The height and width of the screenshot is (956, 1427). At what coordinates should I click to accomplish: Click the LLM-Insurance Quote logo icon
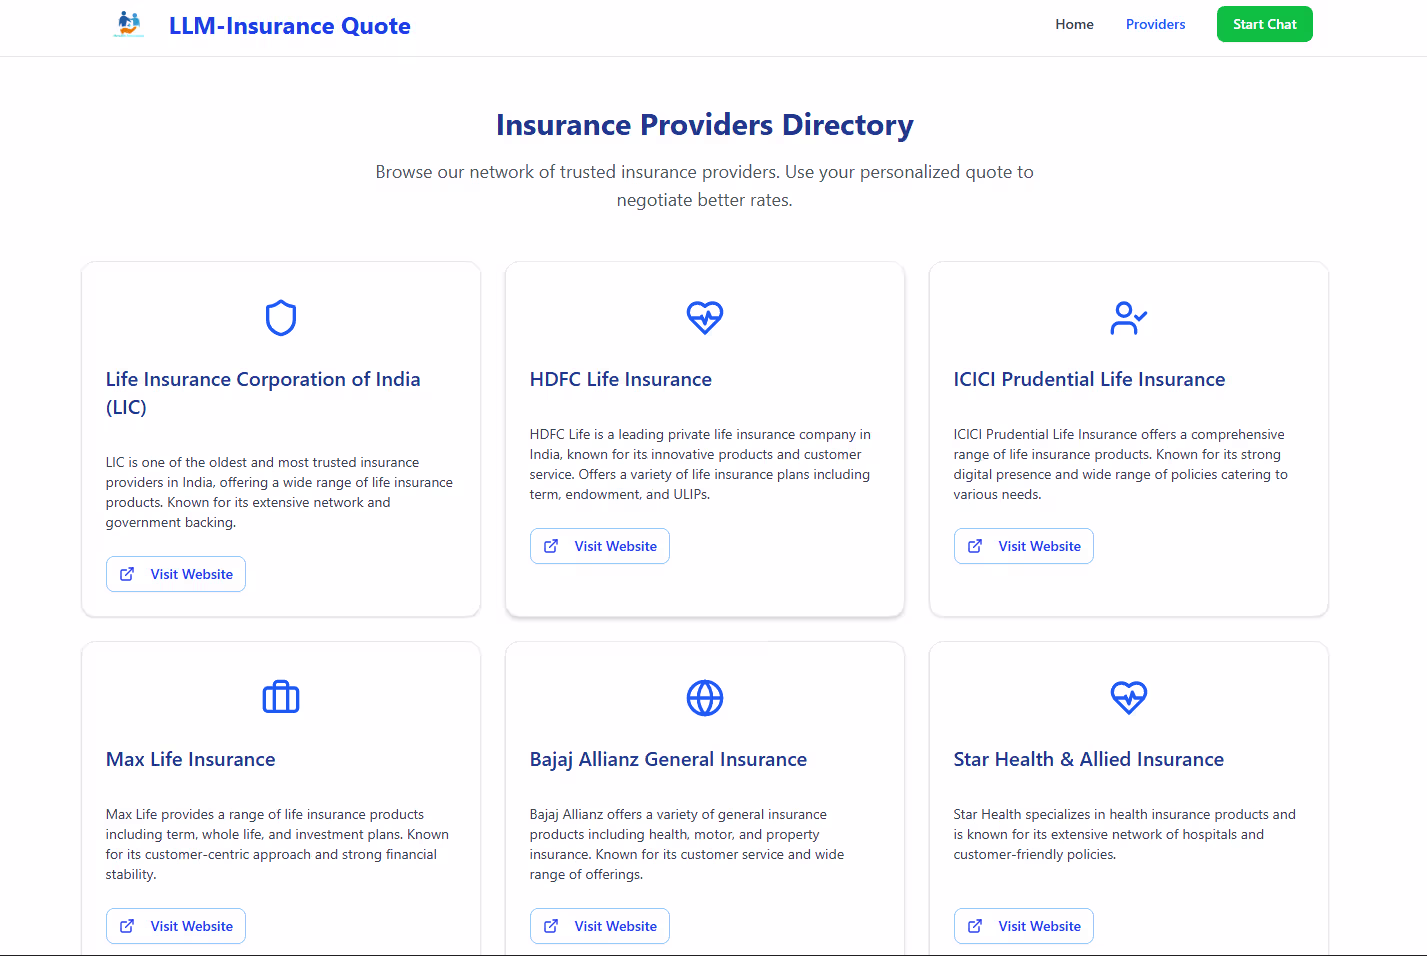coord(128,25)
